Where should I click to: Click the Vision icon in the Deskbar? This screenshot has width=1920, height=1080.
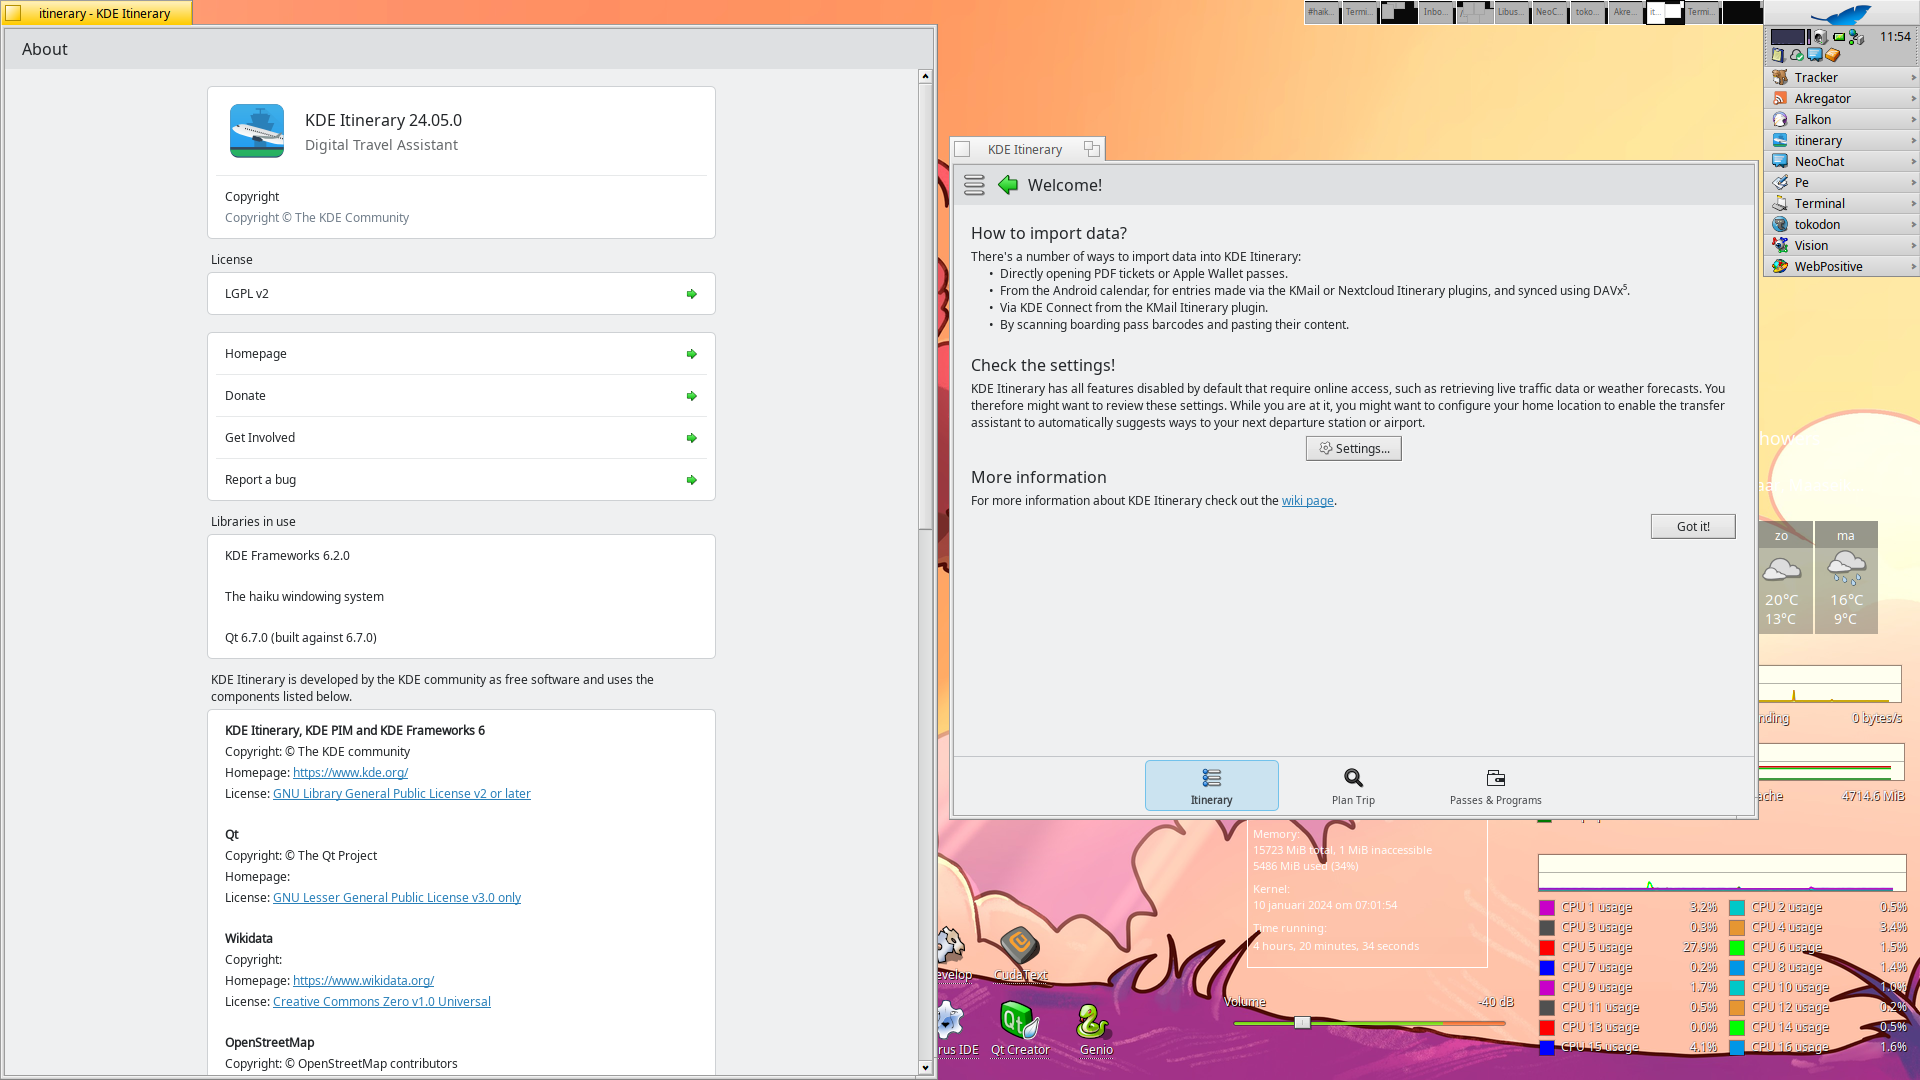(x=1780, y=246)
